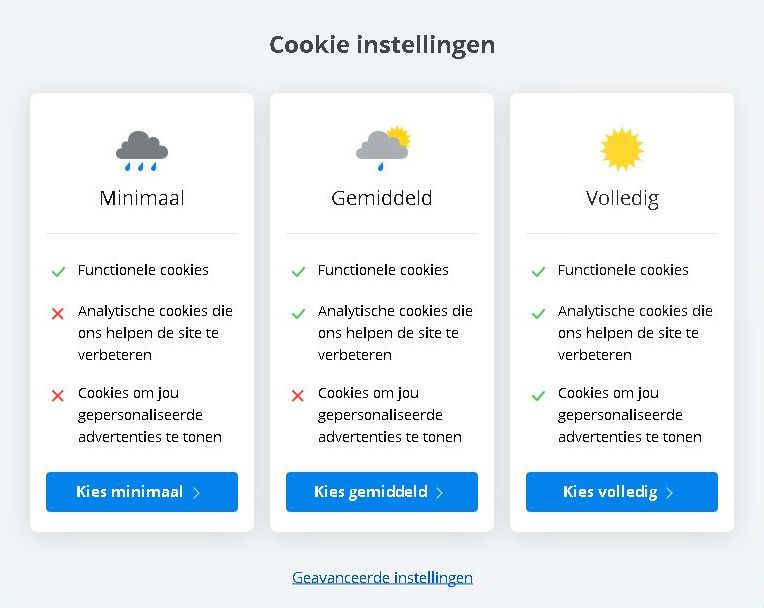Select the Minimaal card heading

tap(142, 198)
